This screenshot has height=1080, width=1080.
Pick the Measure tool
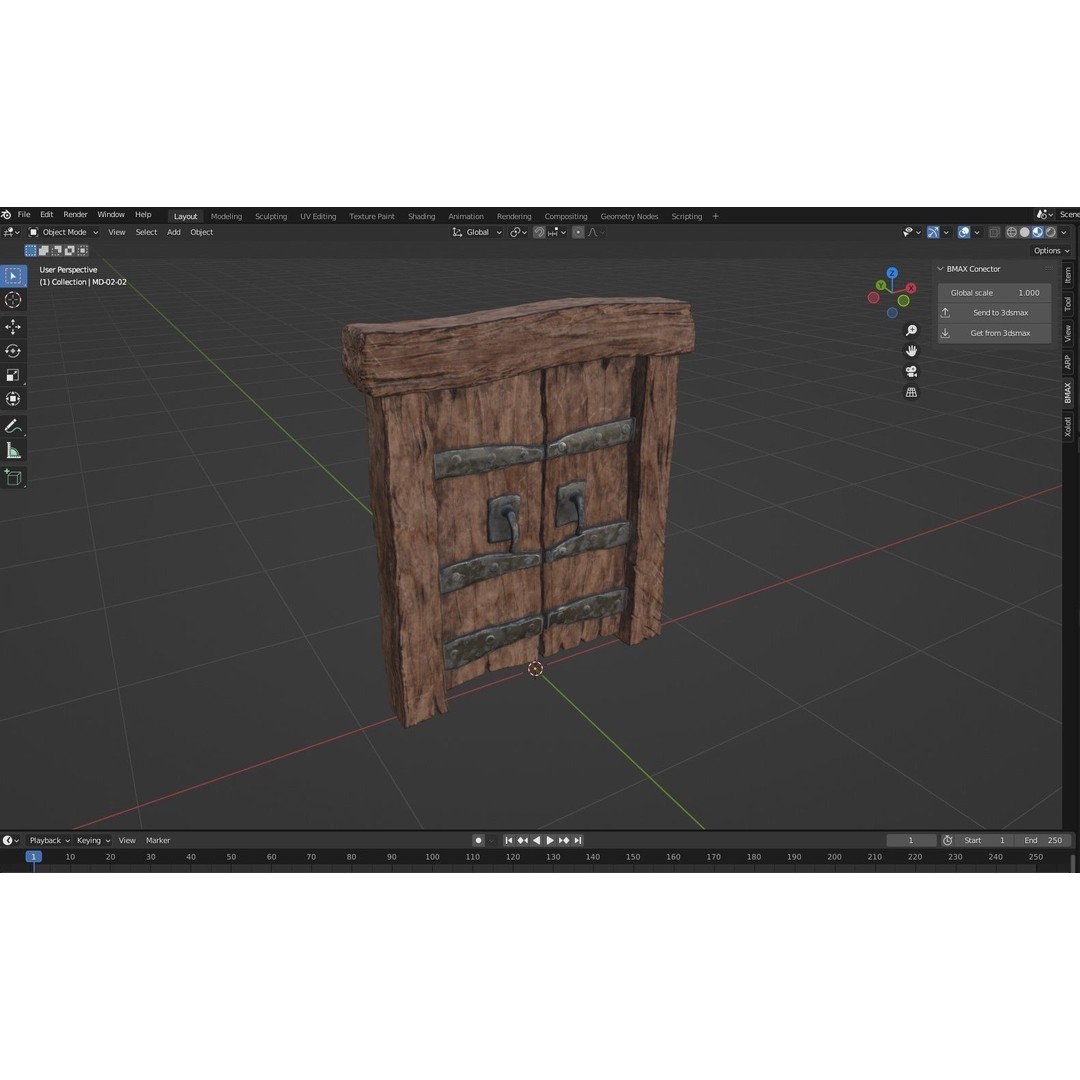13,450
